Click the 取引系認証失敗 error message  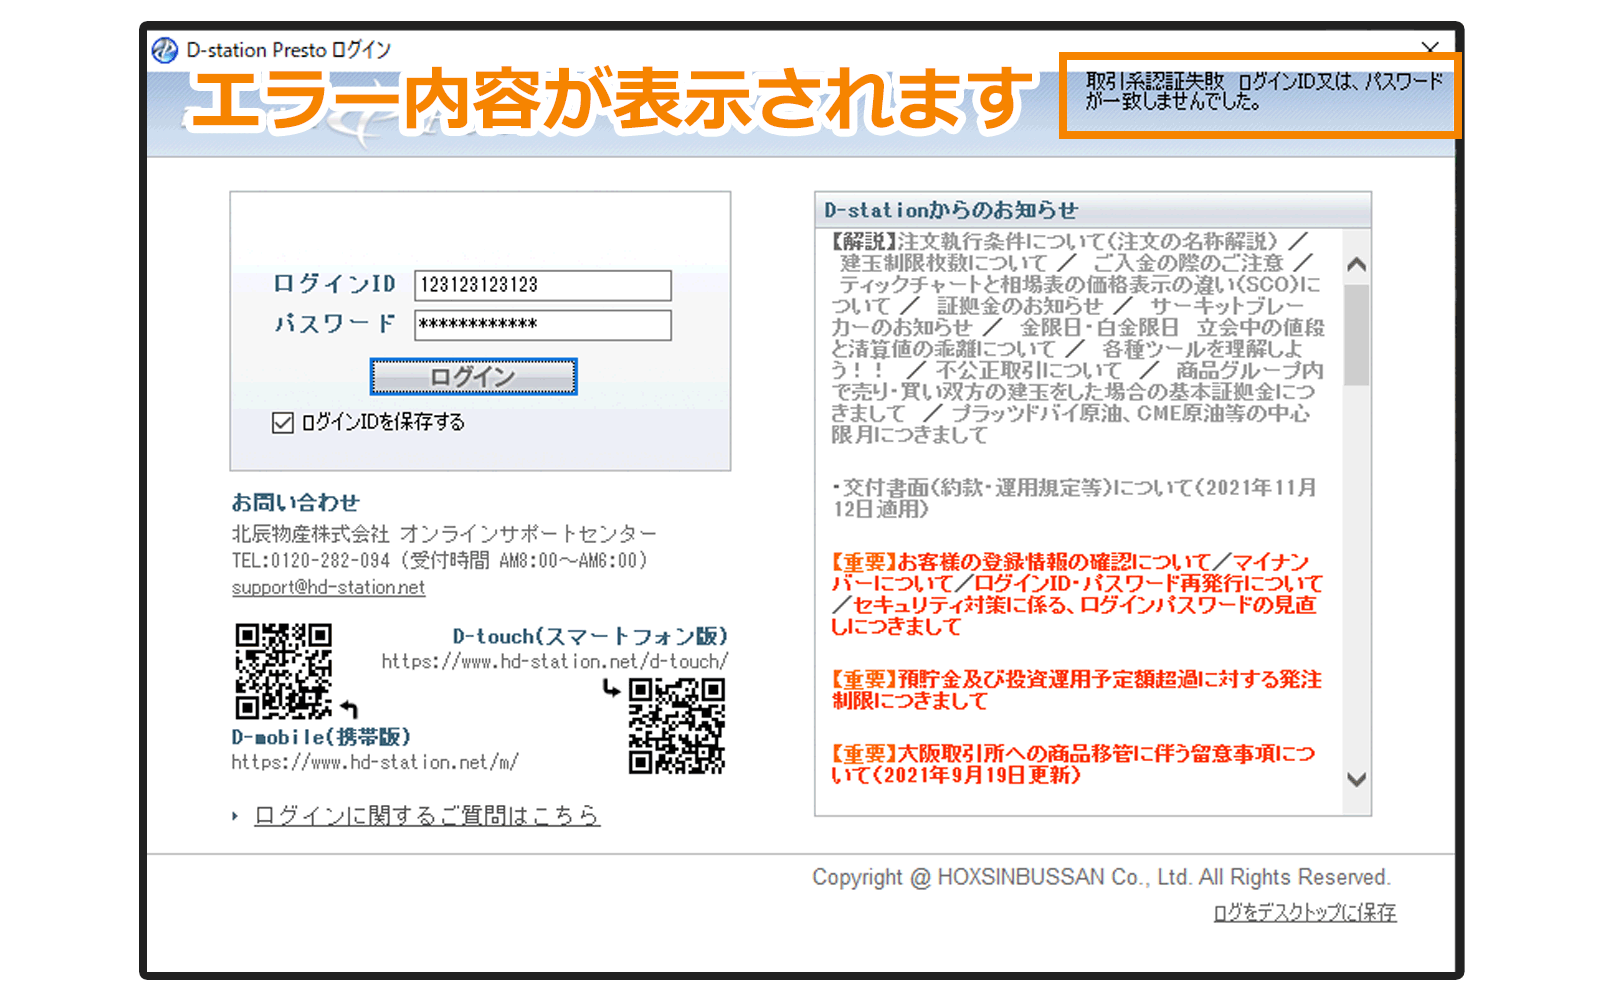(1262, 92)
